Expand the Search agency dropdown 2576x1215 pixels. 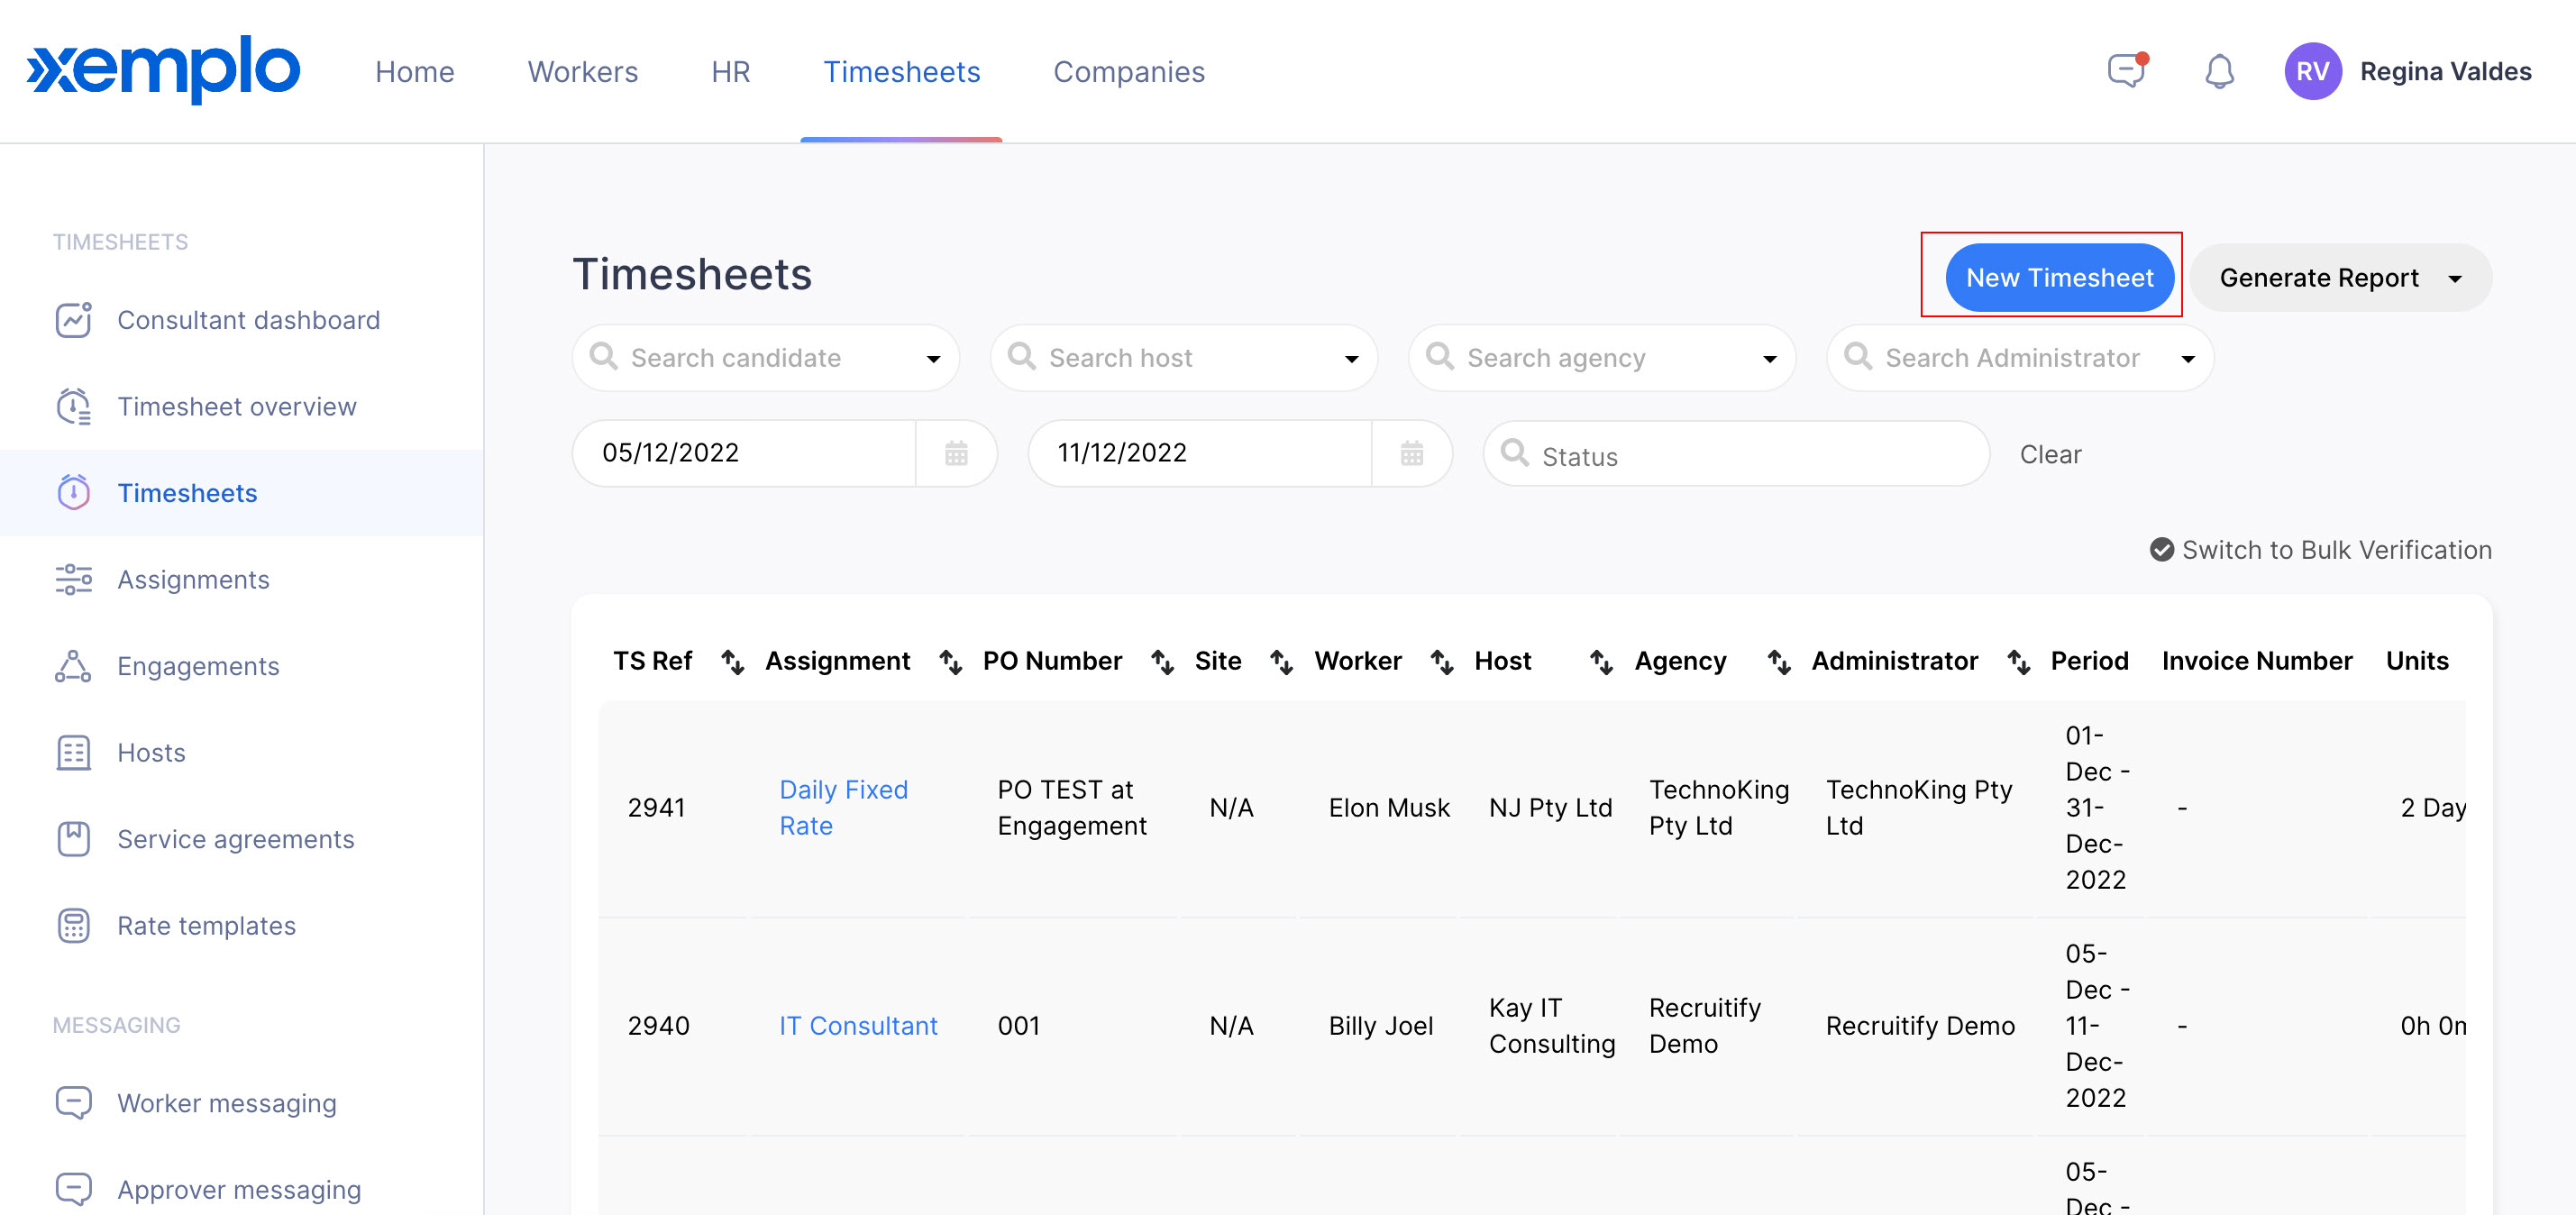(1769, 359)
